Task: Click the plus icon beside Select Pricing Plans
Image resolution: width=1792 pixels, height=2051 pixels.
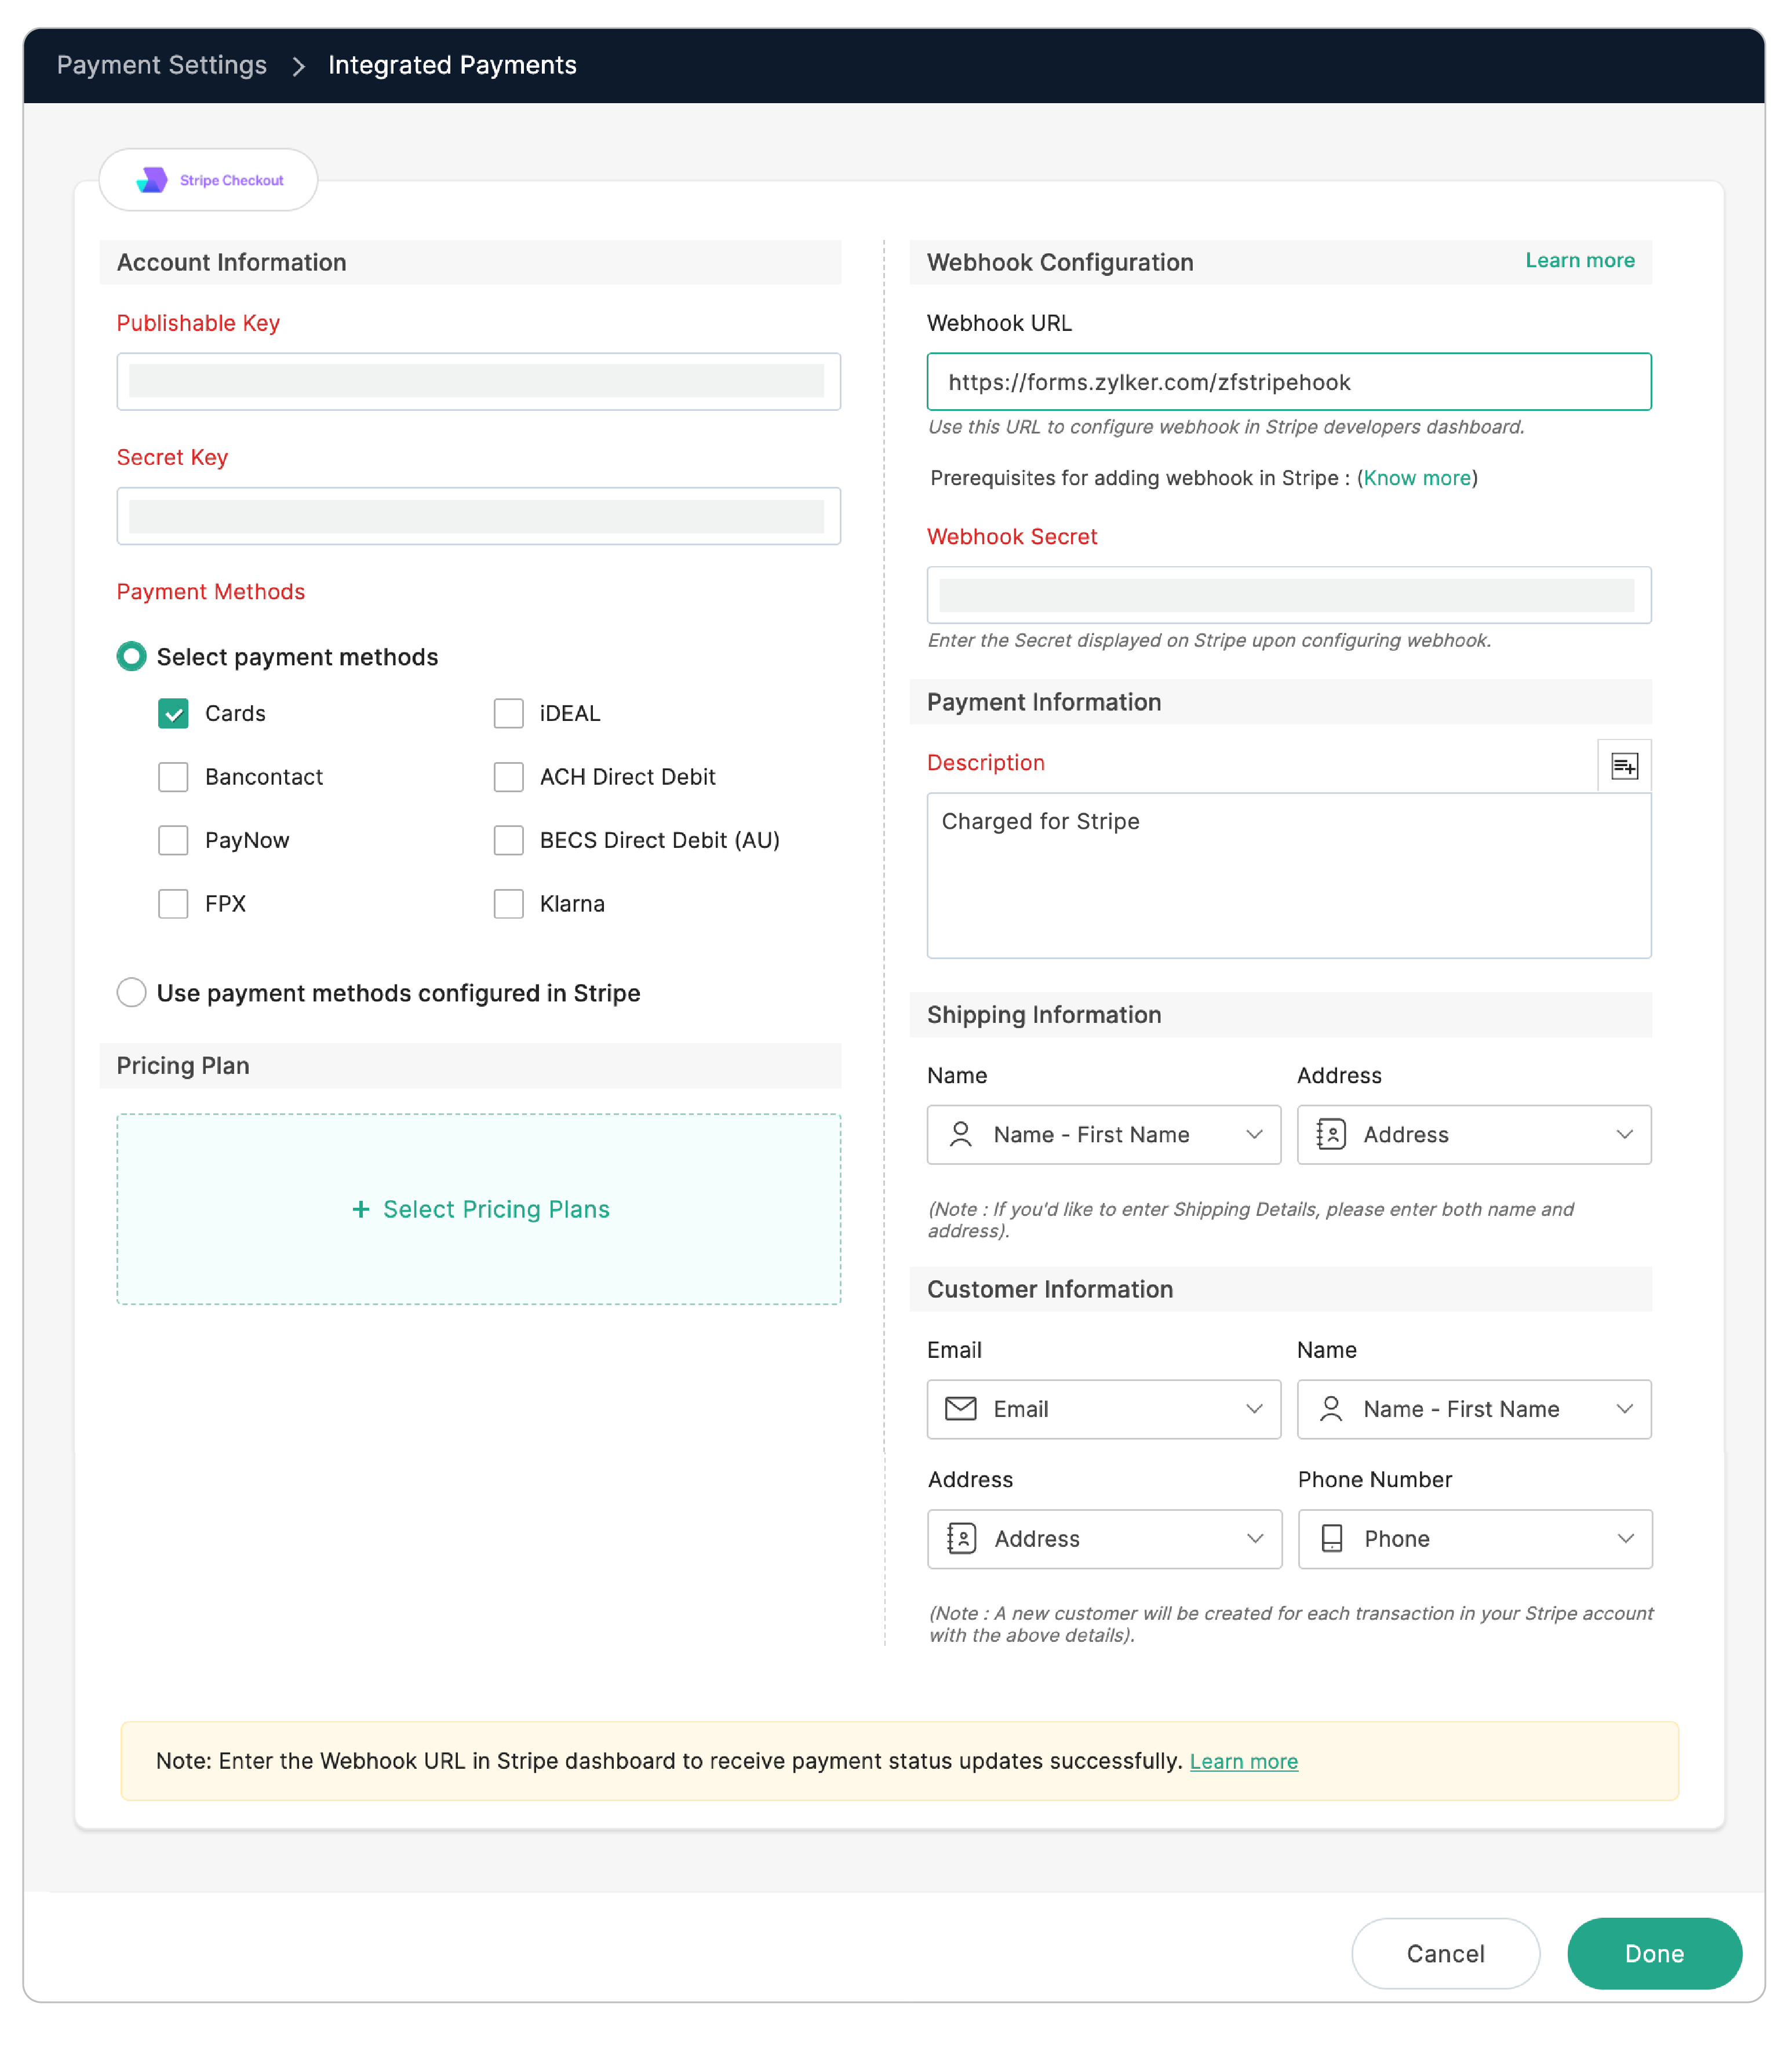Action: pyautogui.click(x=361, y=1209)
